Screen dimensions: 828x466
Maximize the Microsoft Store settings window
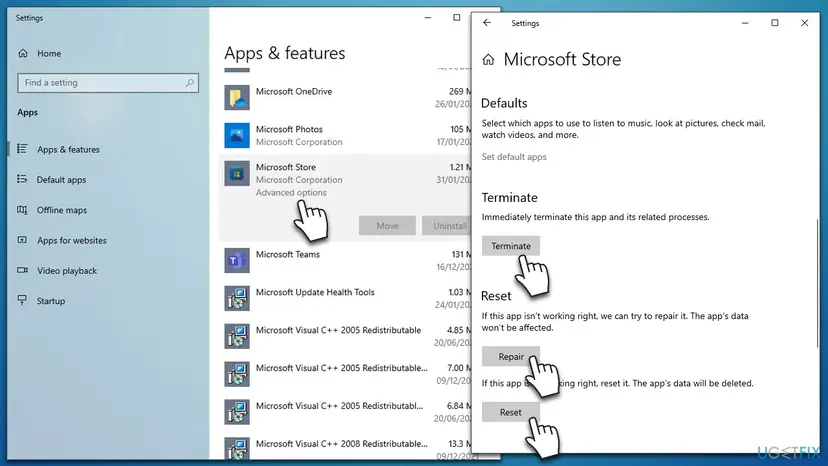(775, 23)
